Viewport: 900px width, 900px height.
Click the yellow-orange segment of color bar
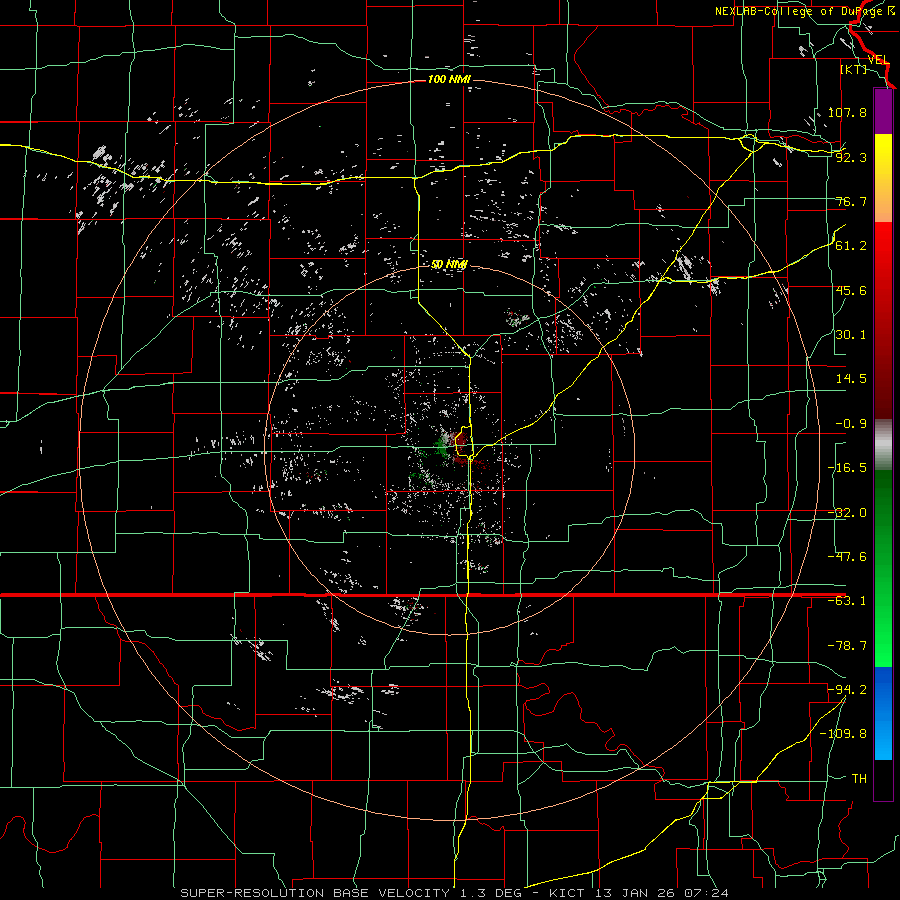883,178
